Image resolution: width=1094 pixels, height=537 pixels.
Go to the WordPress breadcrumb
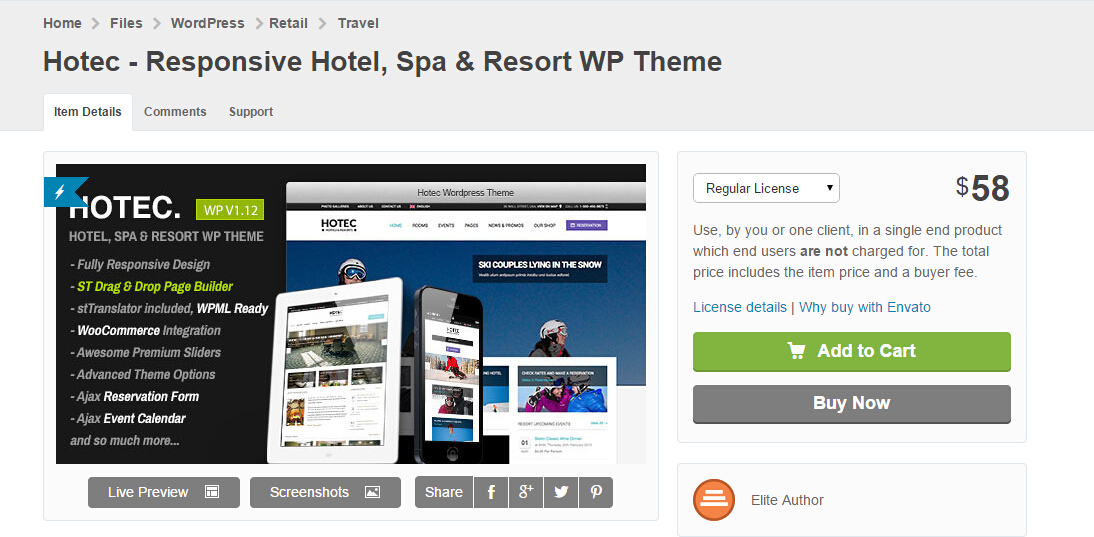coord(207,23)
